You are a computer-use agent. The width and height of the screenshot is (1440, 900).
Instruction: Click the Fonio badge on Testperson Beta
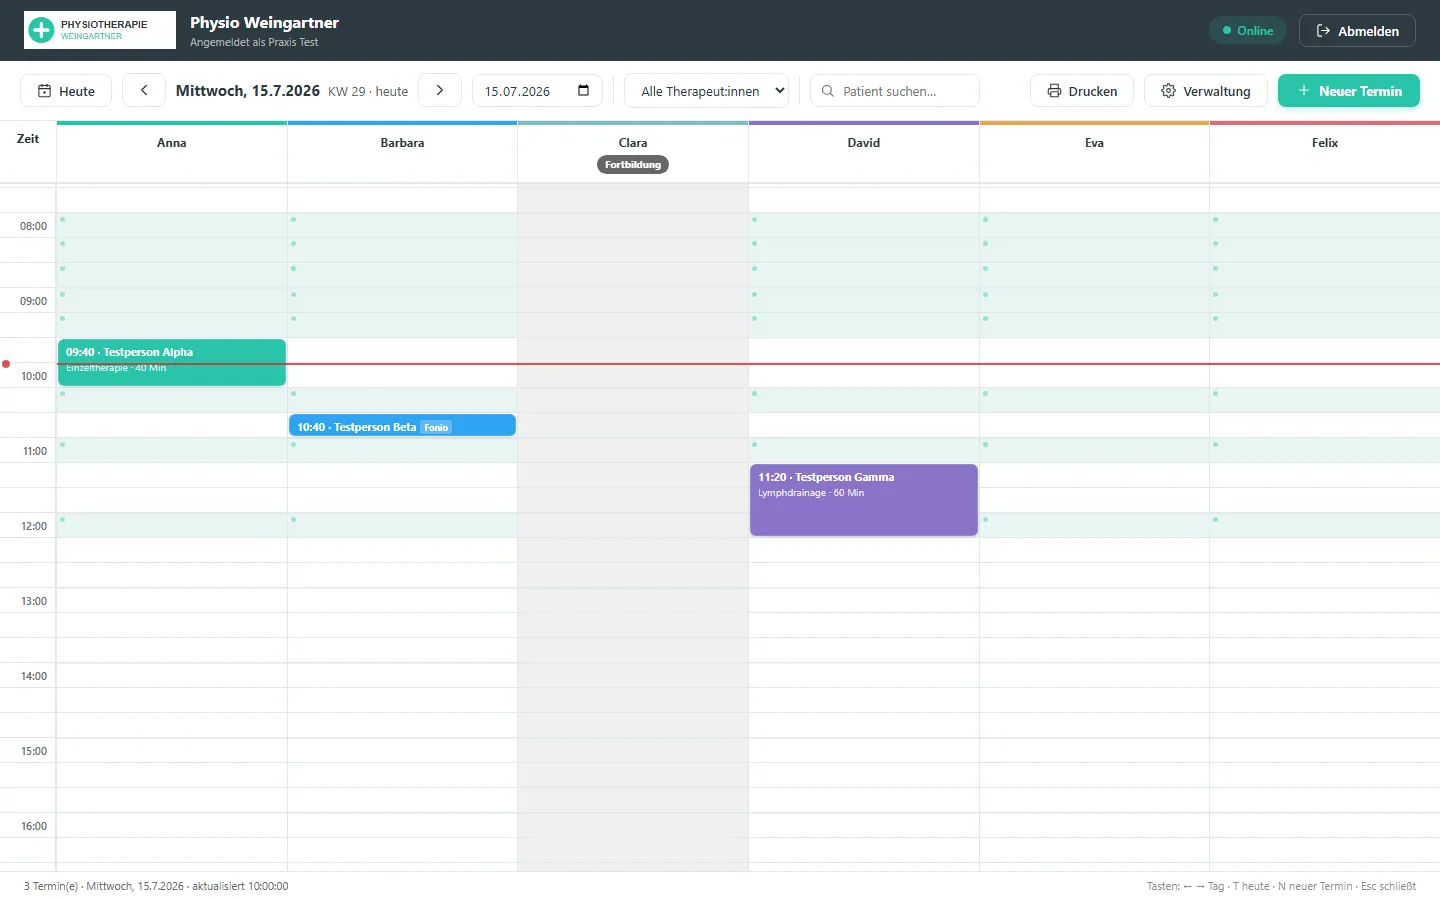tap(436, 427)
